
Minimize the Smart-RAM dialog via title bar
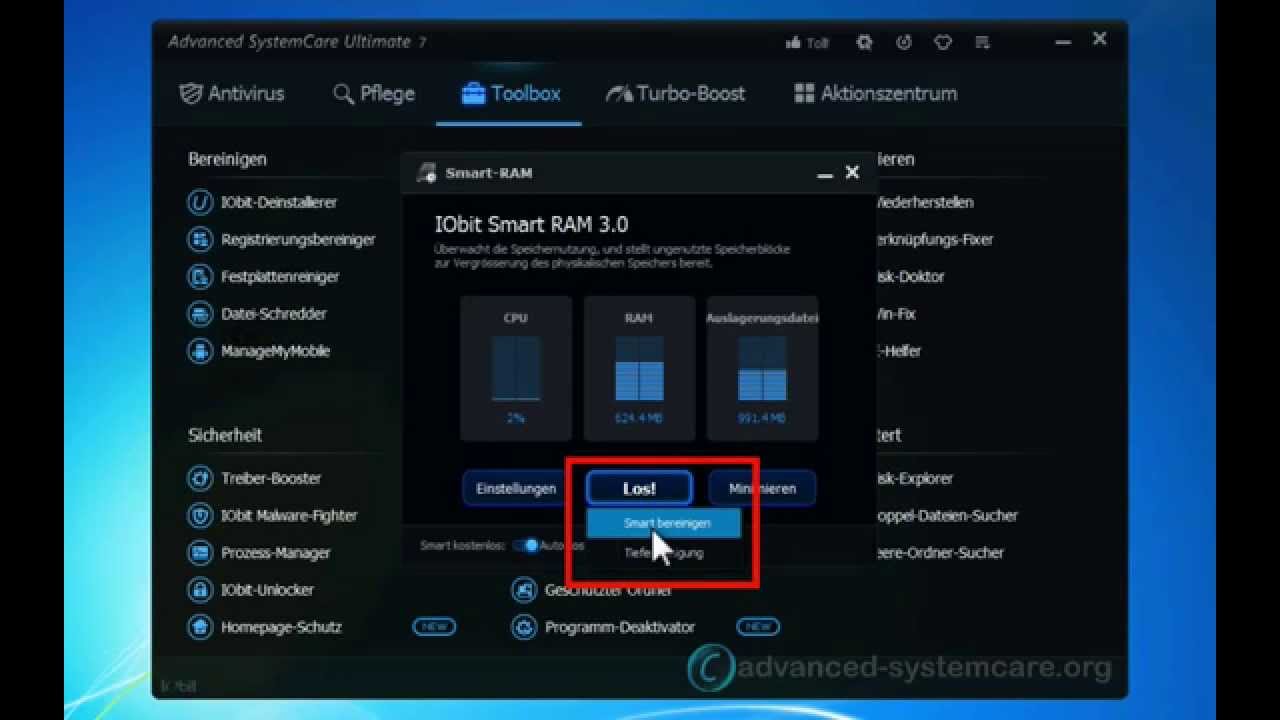coord(825,174)
